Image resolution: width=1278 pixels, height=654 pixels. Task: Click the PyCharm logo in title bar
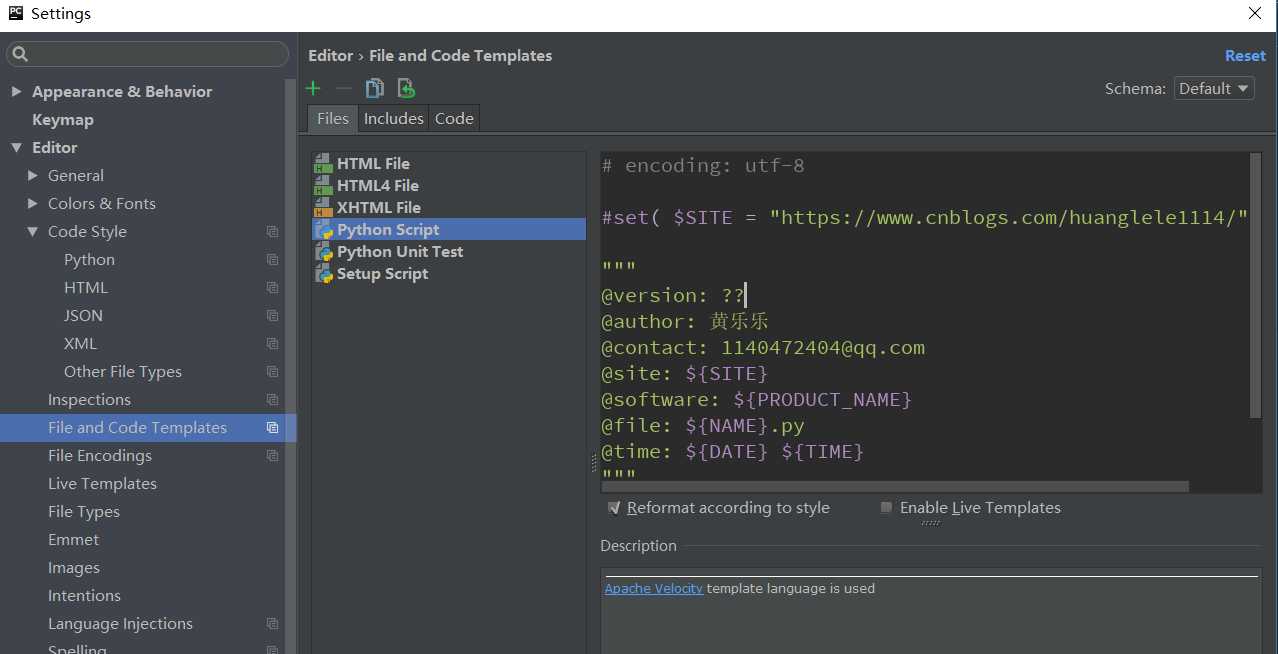tap(16, 13)
